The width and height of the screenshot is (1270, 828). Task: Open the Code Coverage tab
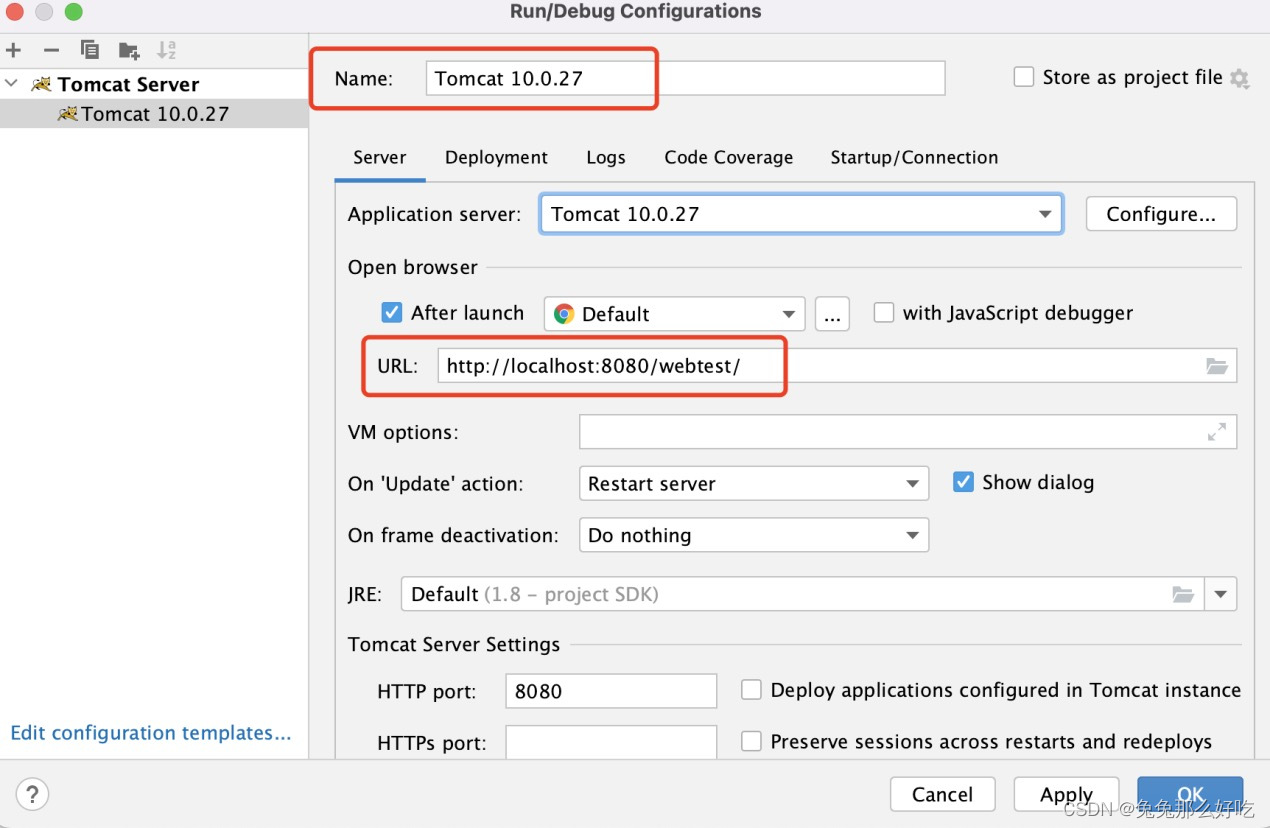coord(729,157)
